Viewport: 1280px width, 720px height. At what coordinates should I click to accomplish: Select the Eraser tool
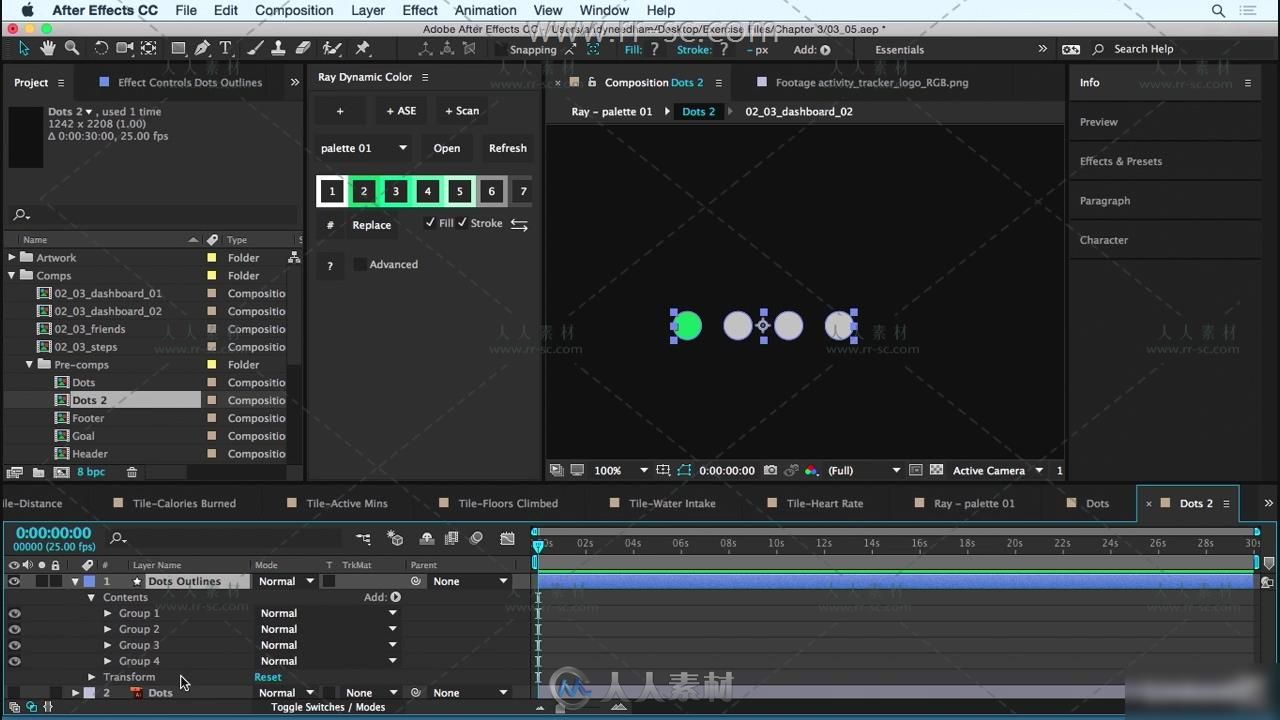pos(302,48)
